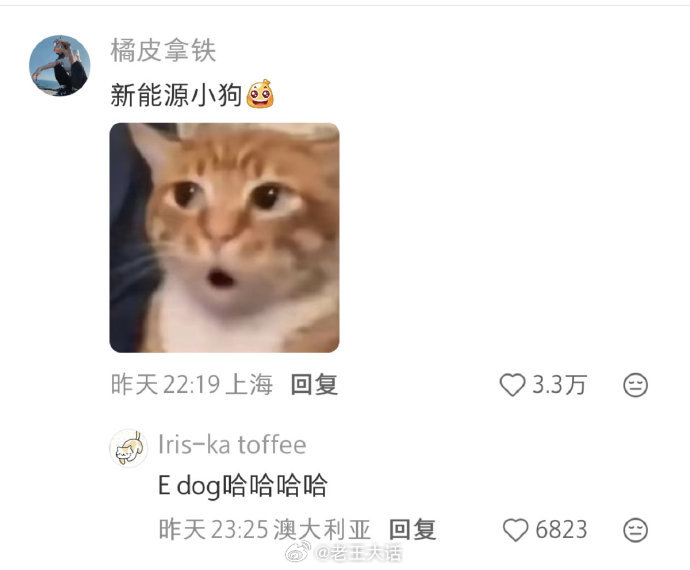Open Iris-ka toffee's cat avatar
690x570 pixels.
point(128,448)
